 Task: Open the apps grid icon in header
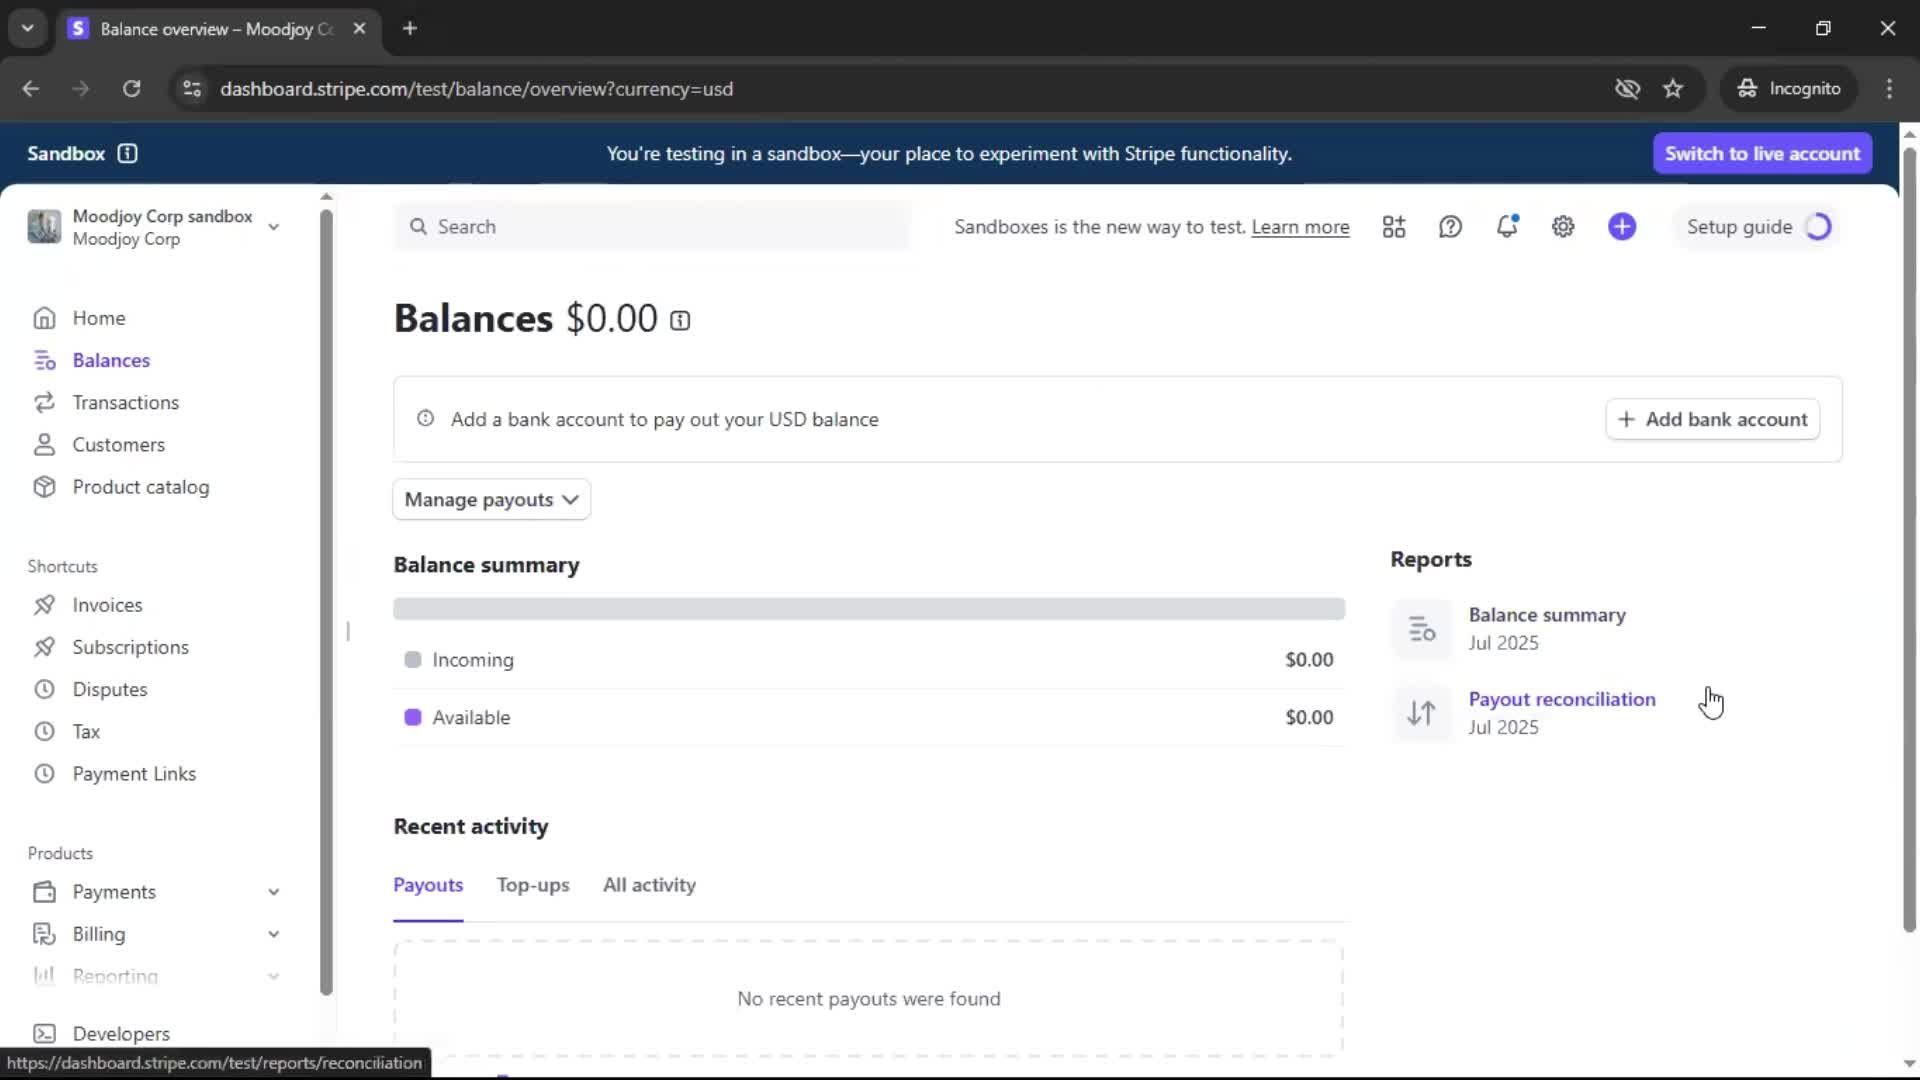pos(1393,227)
